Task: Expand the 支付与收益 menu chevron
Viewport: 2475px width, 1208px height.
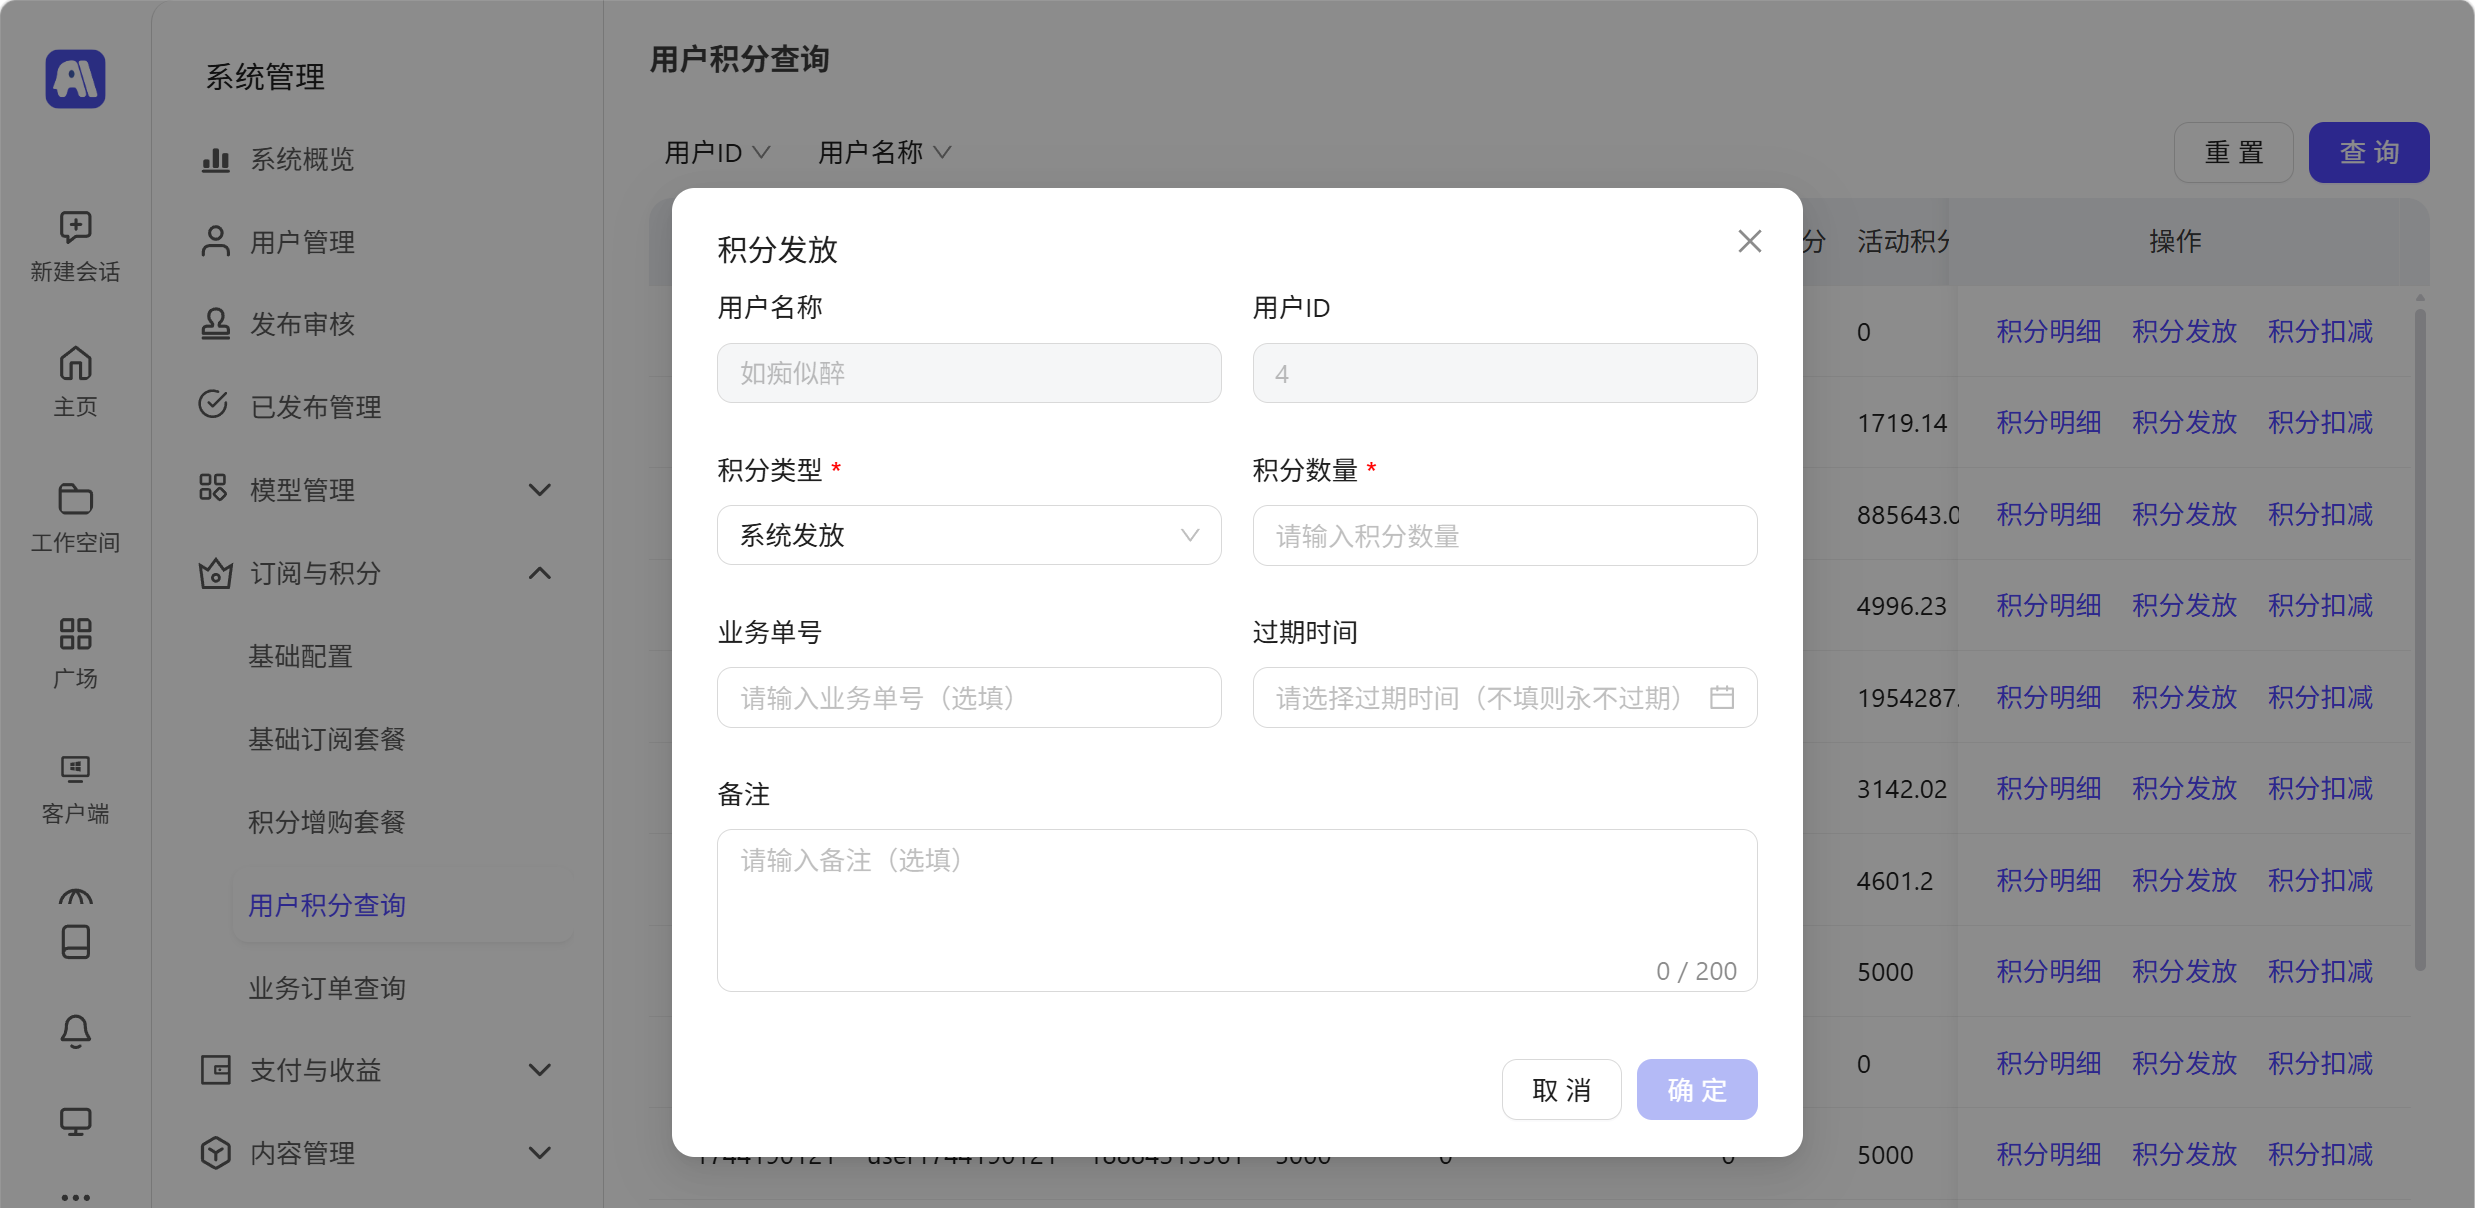Action: [540, 1070]
